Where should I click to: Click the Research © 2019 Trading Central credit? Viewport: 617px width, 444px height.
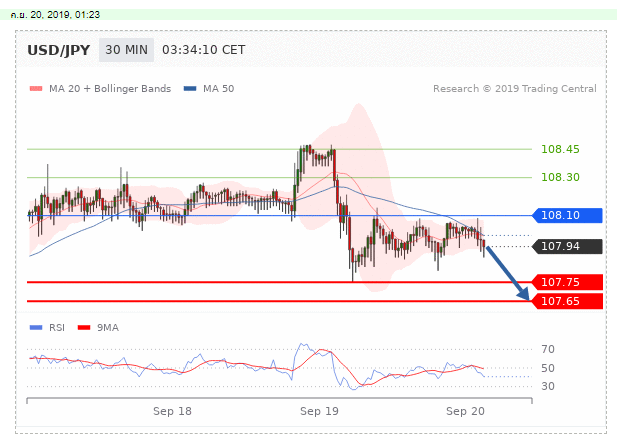pyautogui.click(x=515, y=89)
